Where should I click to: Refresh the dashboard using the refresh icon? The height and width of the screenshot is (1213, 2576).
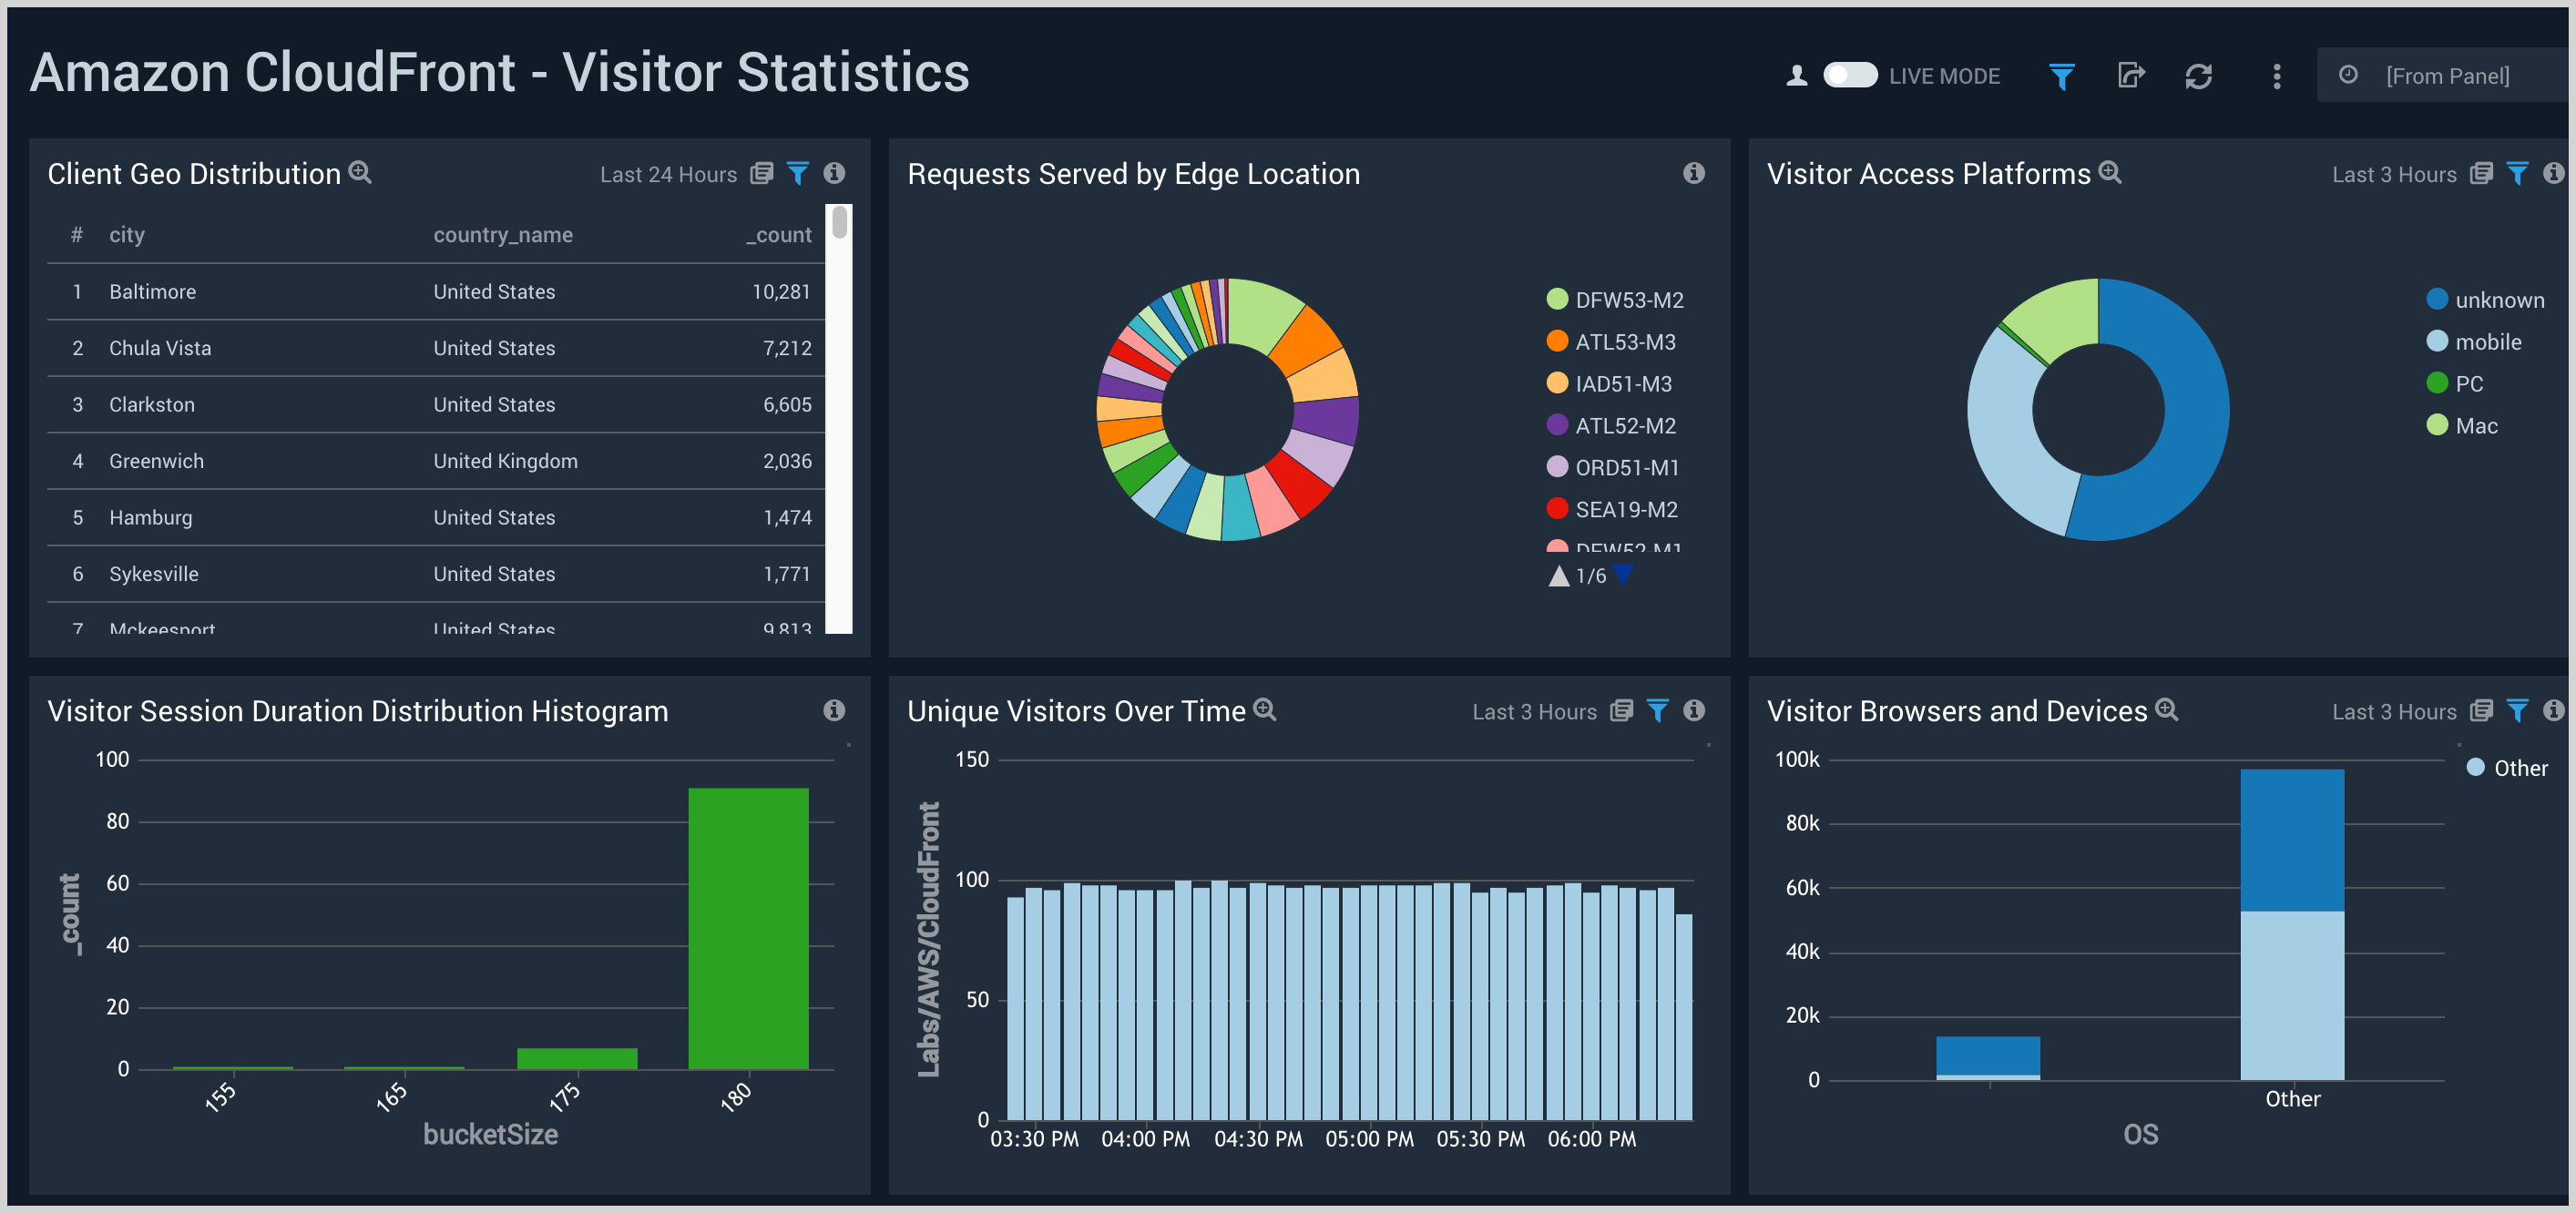click(x=2199, y=75)
